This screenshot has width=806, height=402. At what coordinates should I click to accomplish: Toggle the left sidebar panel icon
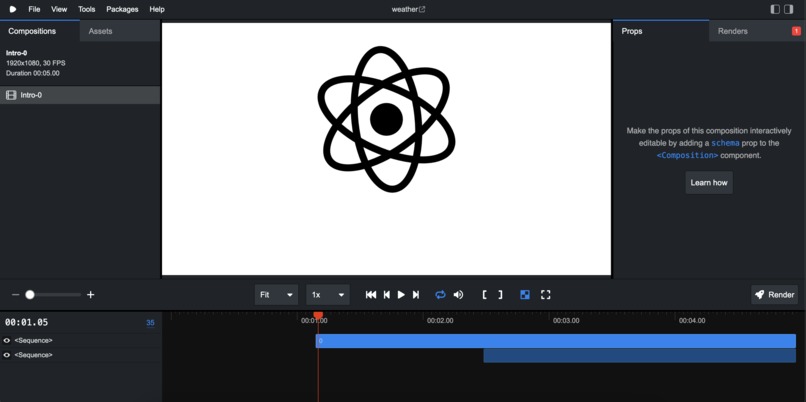pos(775,9)
